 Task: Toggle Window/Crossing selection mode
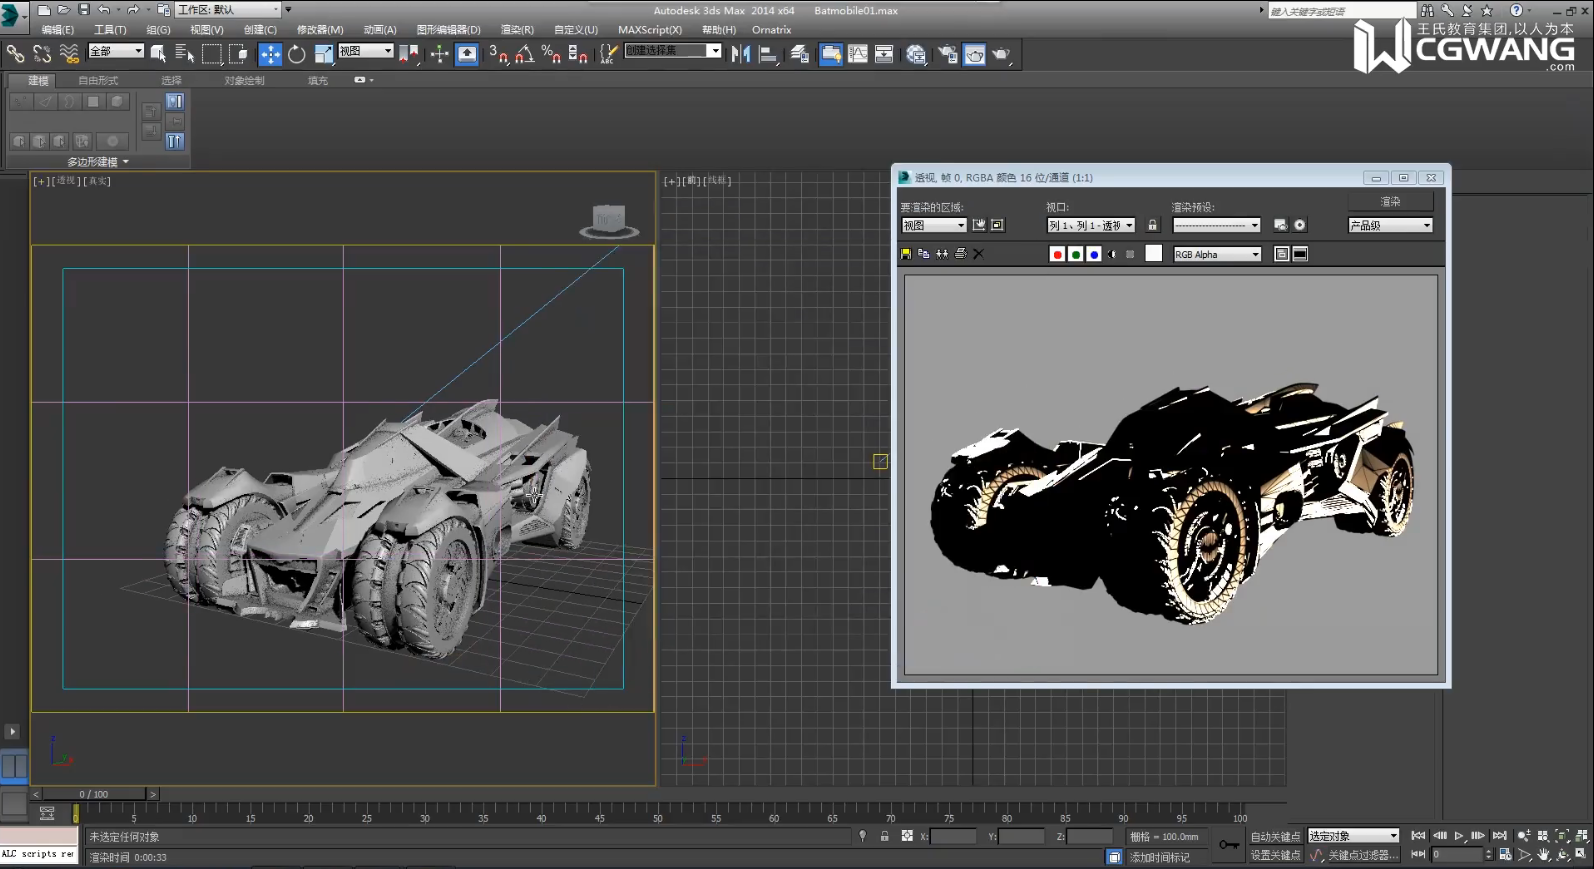coord(238,54)
